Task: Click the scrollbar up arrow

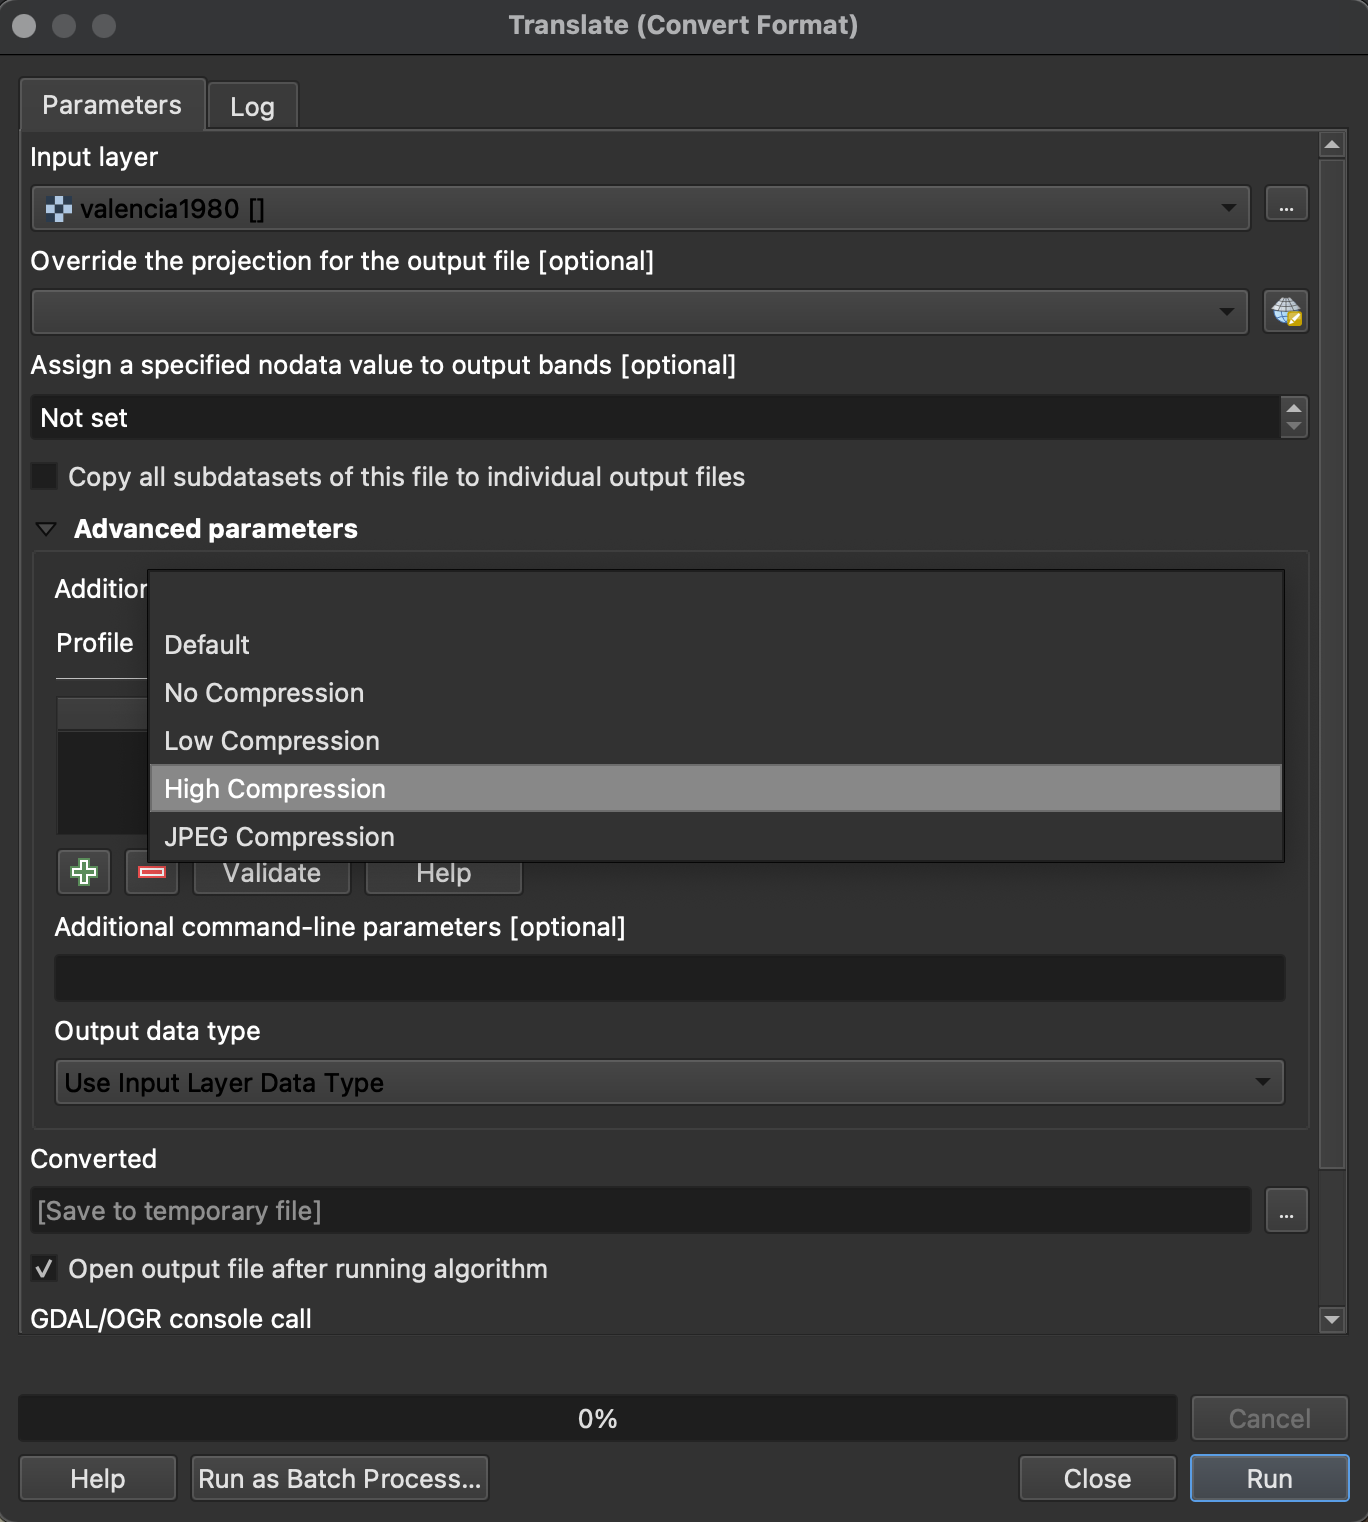Action: coord(1332,146)
